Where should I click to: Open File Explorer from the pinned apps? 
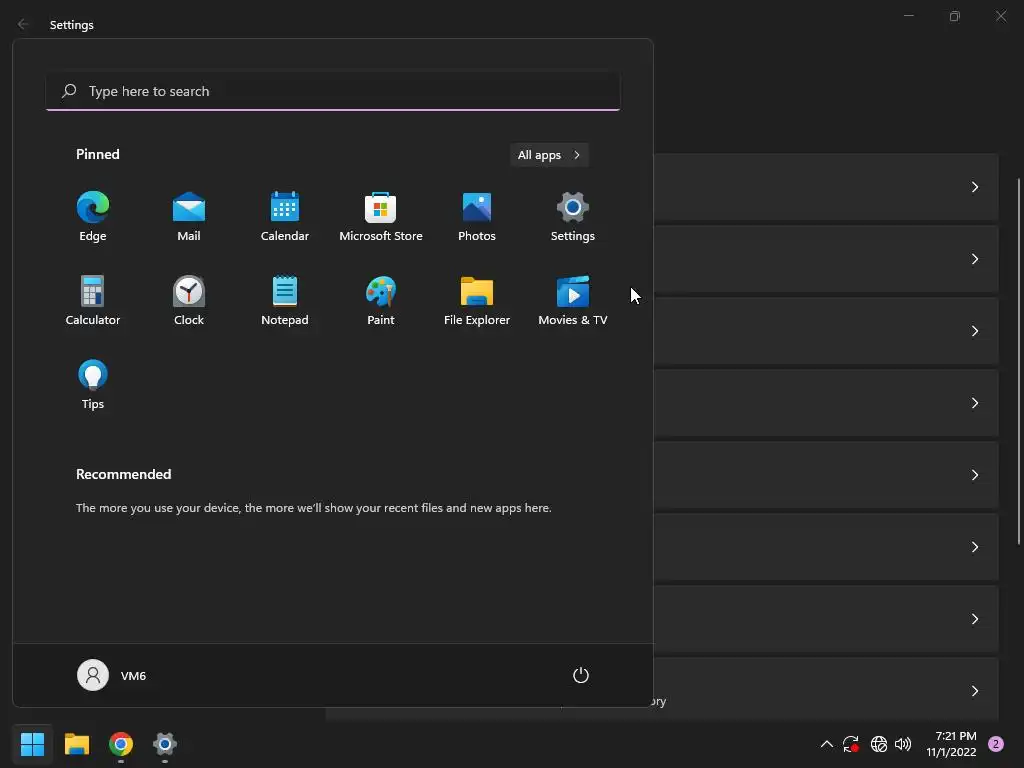477,300
